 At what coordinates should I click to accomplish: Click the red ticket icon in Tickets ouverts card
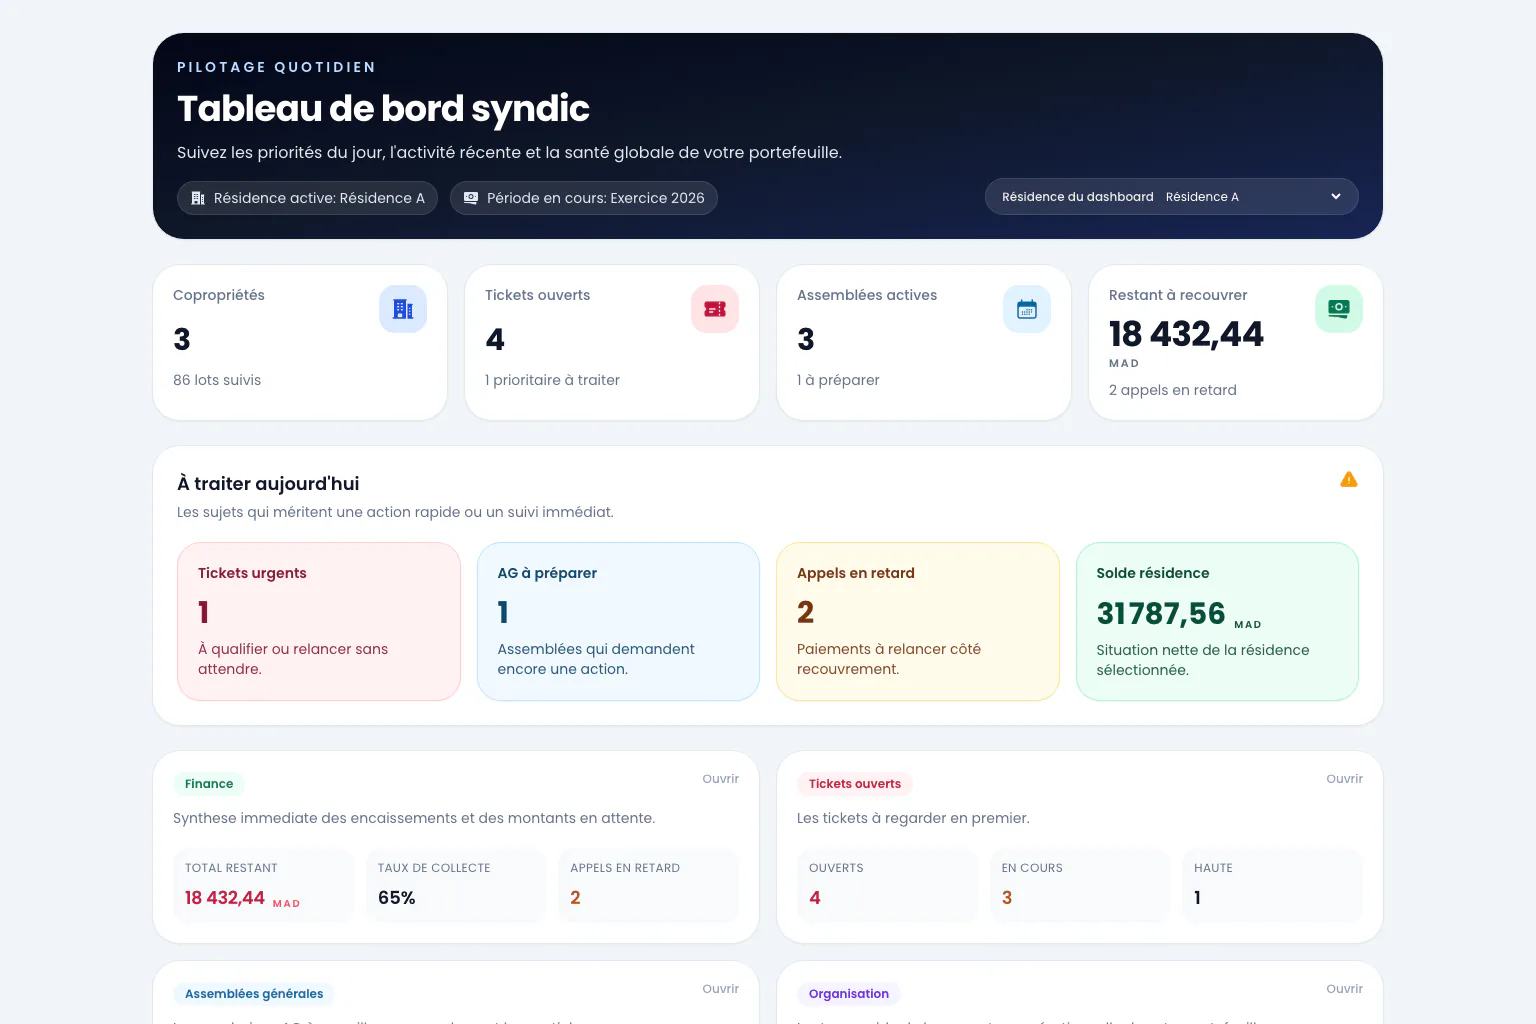click(715, 309)
